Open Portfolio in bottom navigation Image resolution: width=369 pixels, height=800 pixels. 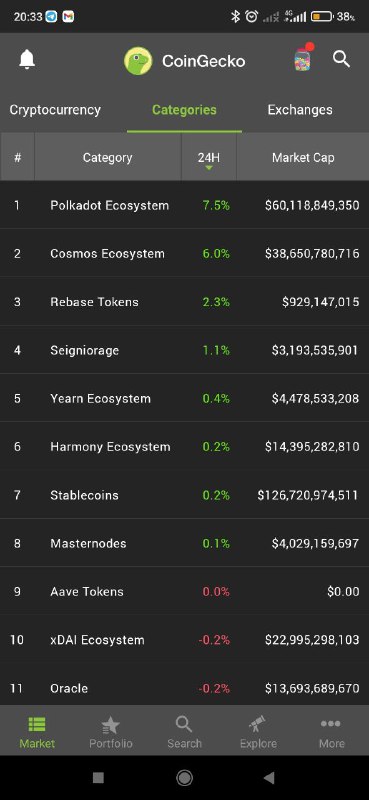click(x=111, y=733)
